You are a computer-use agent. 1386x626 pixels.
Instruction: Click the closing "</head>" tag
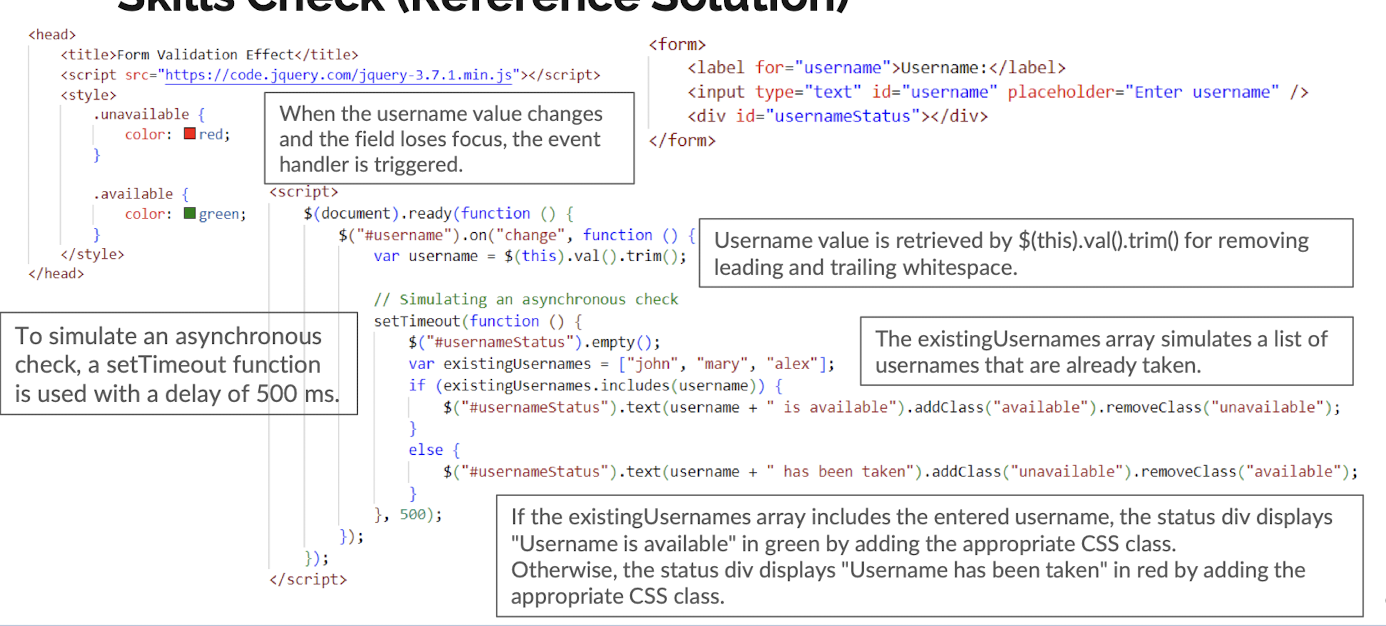pyautogui.click(x=56, y=273)
